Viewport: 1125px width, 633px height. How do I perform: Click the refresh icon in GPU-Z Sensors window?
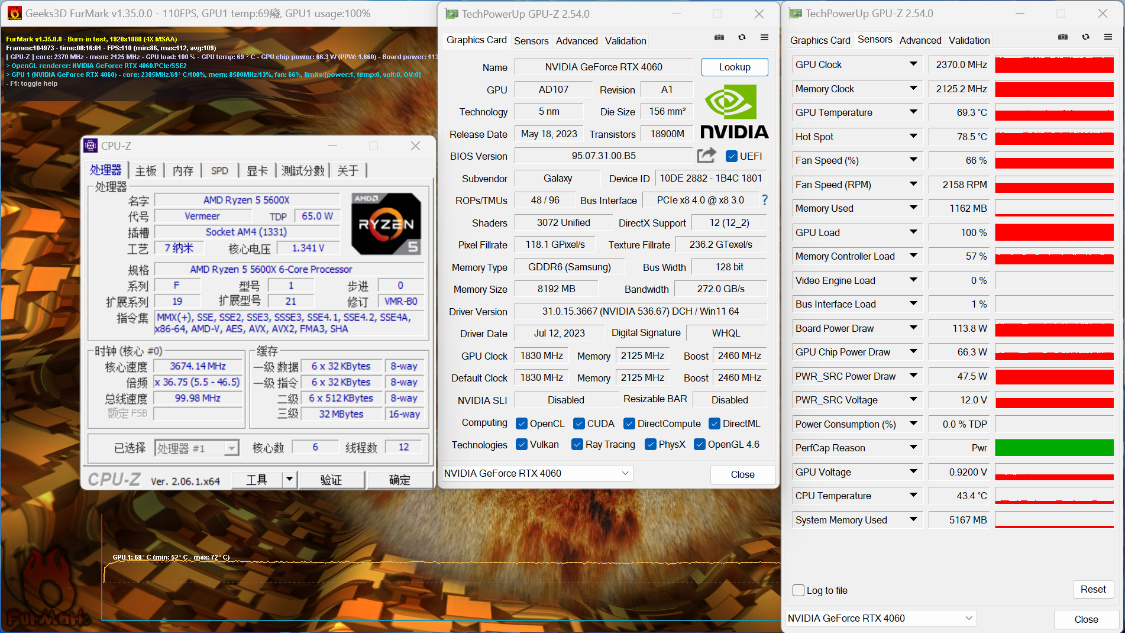click(1086, 37)
